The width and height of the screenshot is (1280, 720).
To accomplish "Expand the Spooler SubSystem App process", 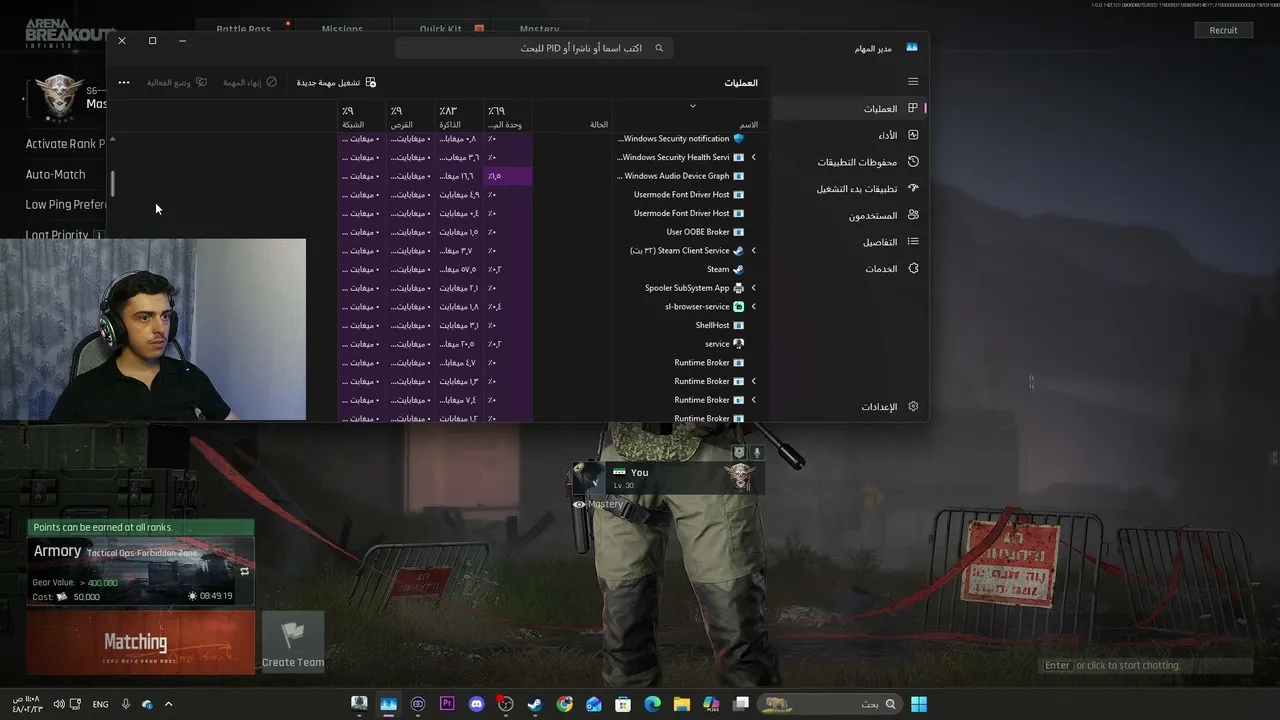I will click(754, 288).
